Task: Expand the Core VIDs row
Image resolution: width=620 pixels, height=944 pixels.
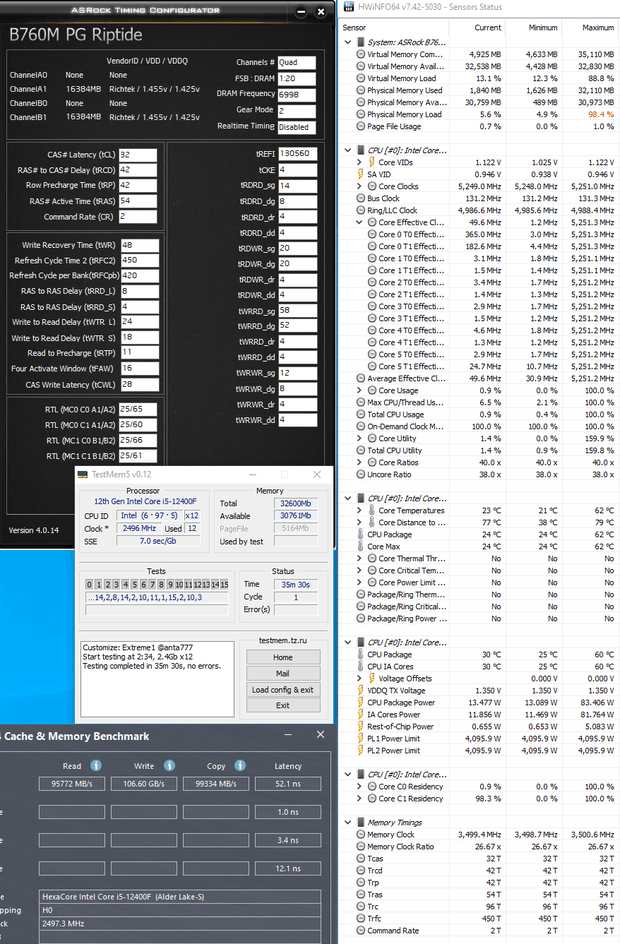Action: click(359, 162)
